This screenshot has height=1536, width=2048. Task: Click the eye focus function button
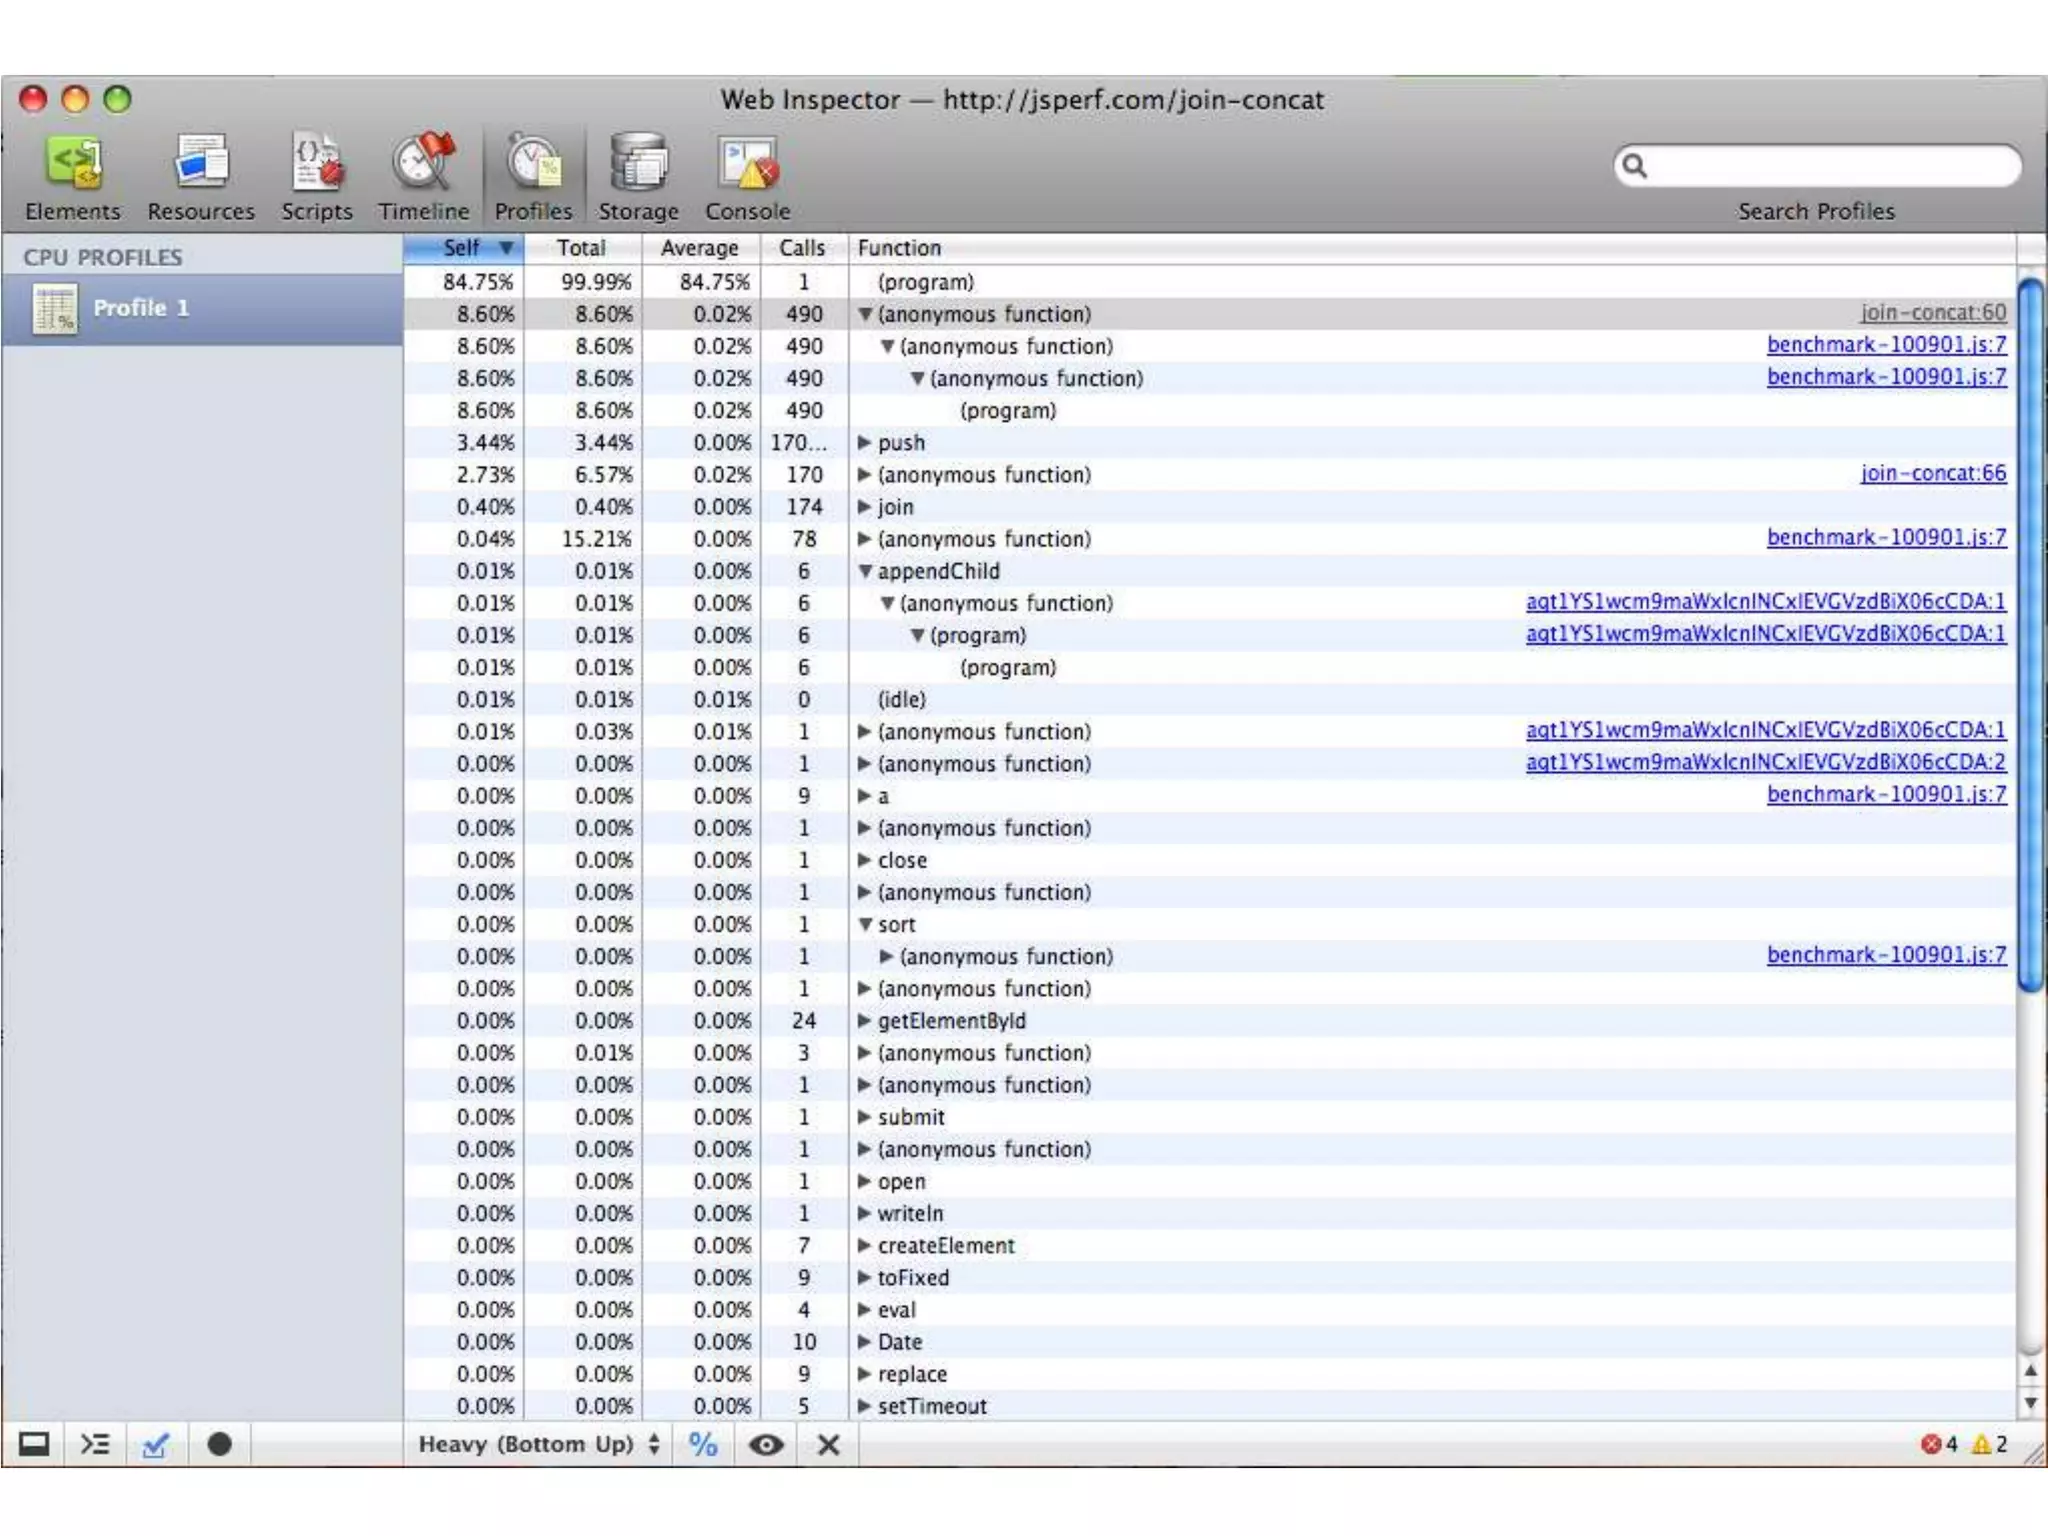(766, 1444)
